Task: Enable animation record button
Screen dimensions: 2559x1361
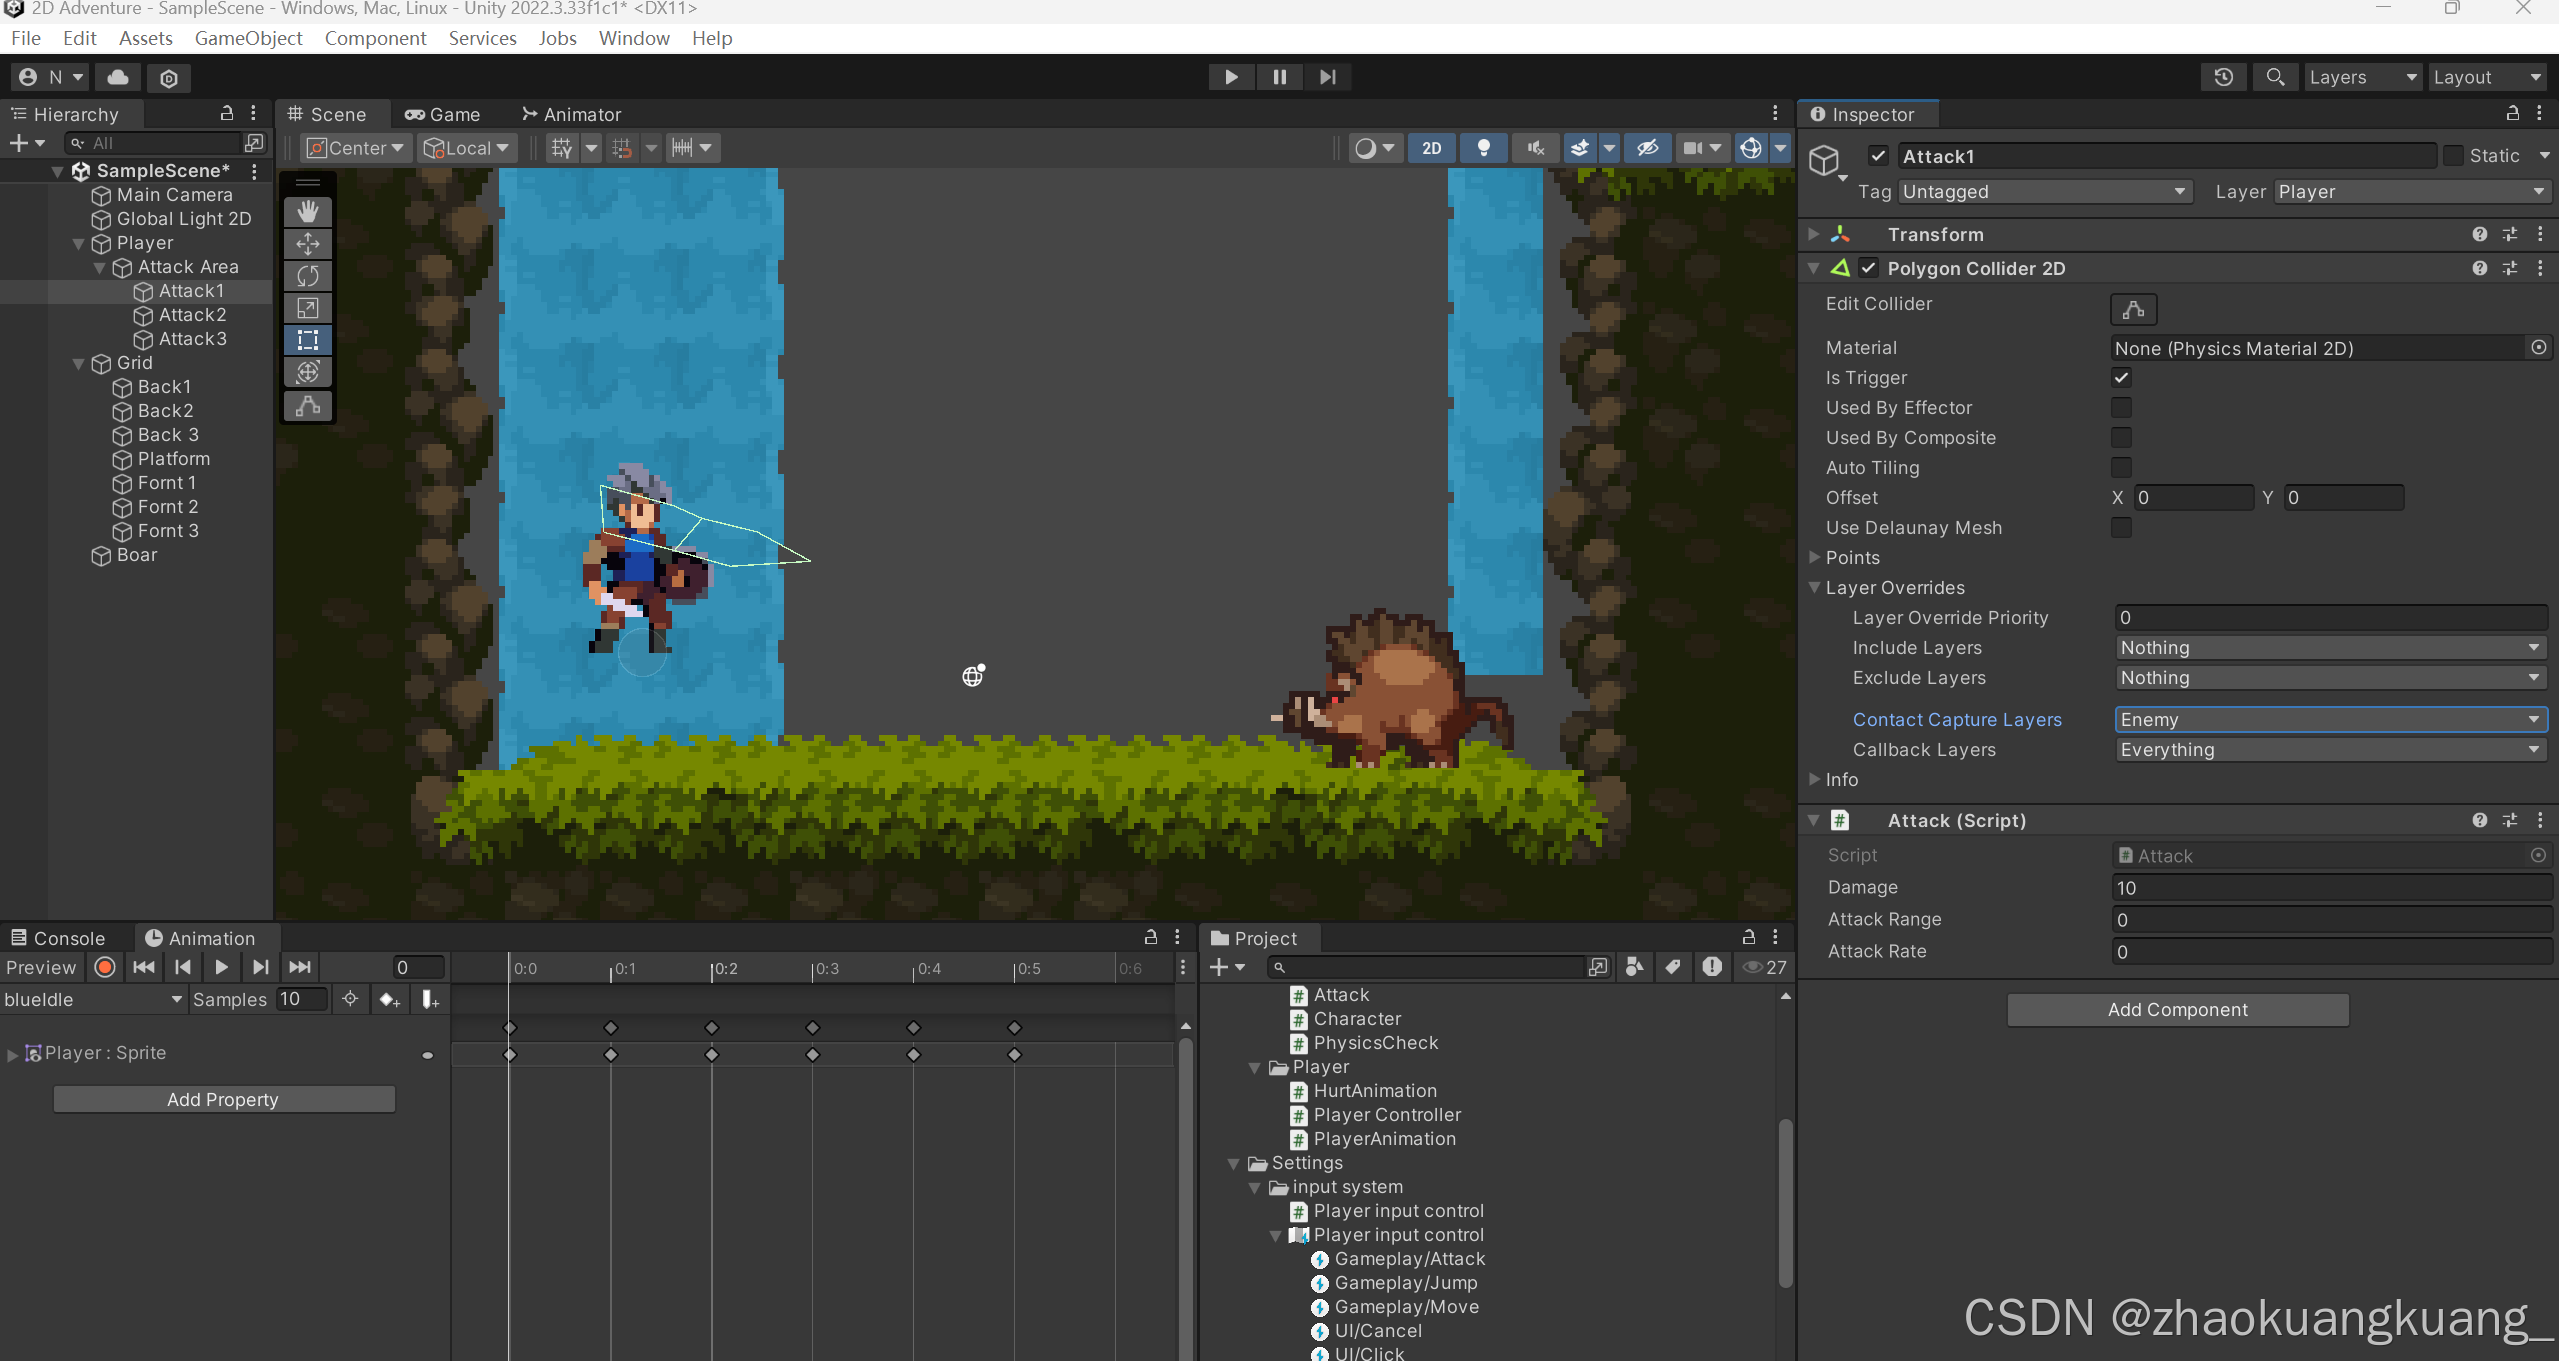Action: 105,967
